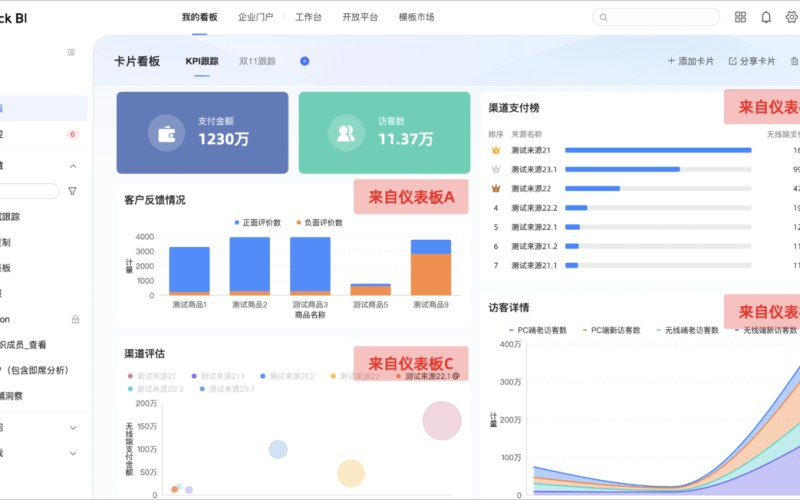Click the 分享卡片 button
This screenshot has height=500, width=800.
coord(752,61)
